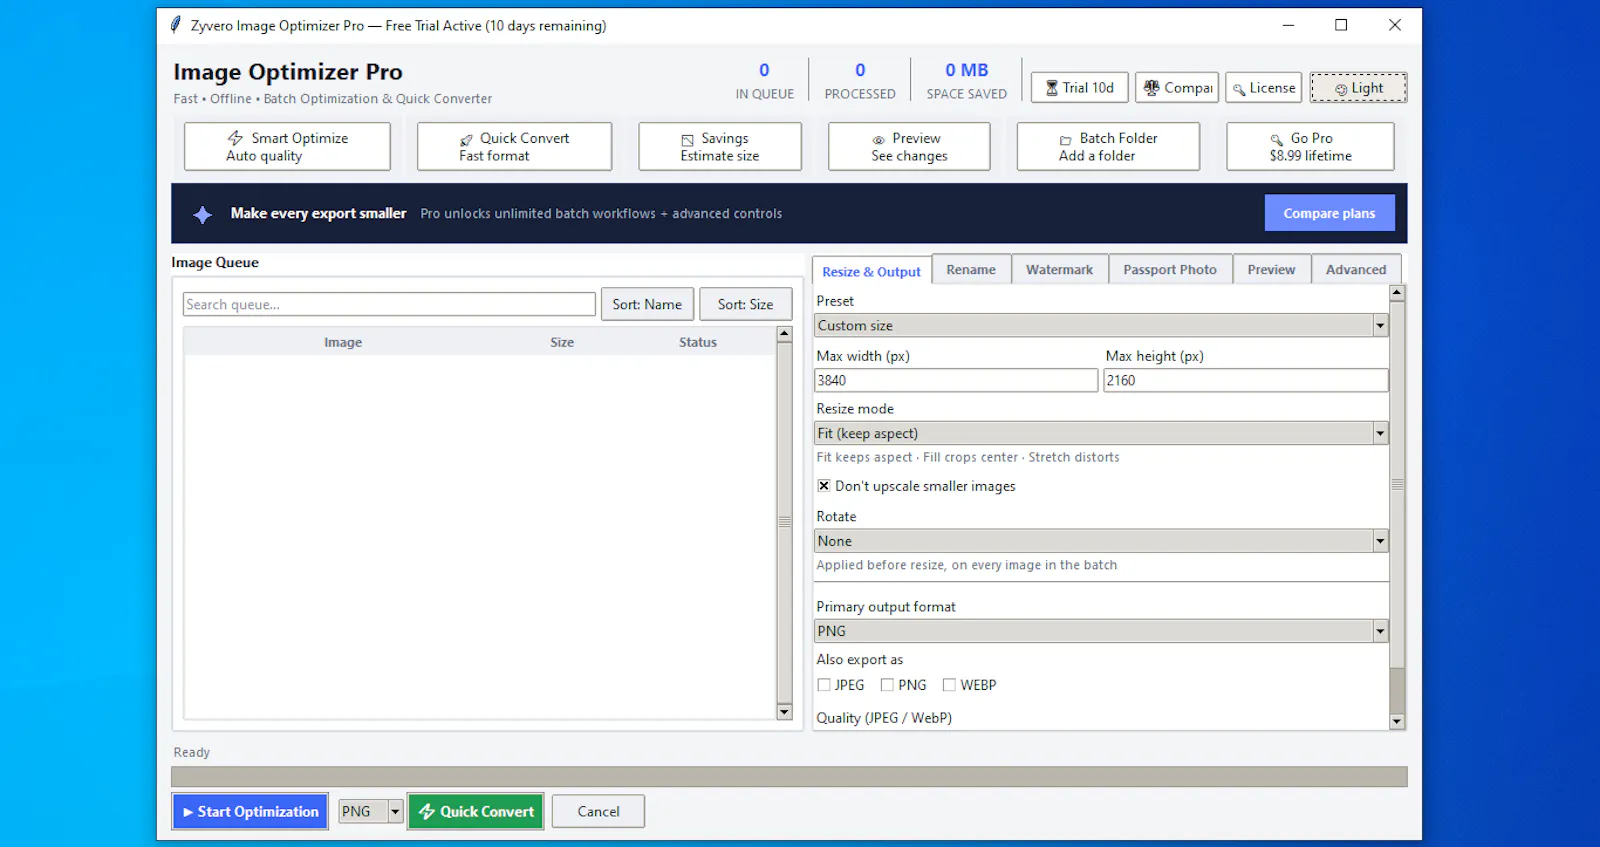Switch to the Preview tab
1600x847 pixels.
[1271, 270]
